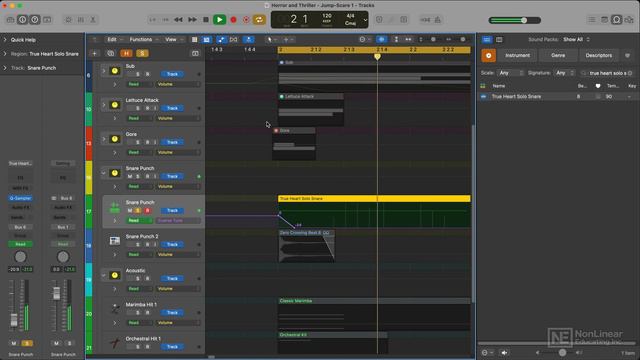The width and height of the screenshot is (640, 360).
Task: Toggle Show Automation button in tracks menu bar
Action: point(221,40)
